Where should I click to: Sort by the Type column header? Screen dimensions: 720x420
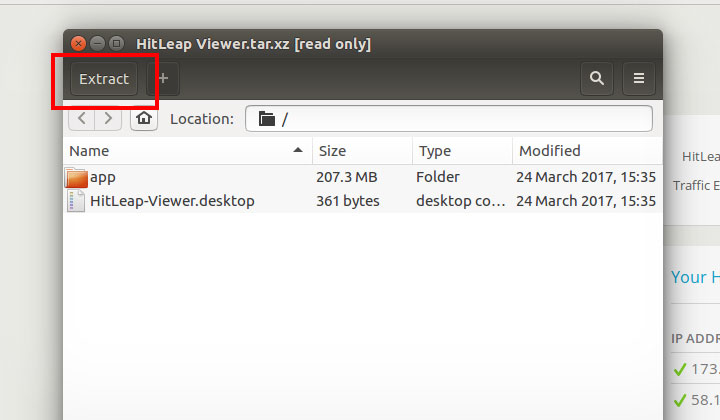click(x=462, y=151)
